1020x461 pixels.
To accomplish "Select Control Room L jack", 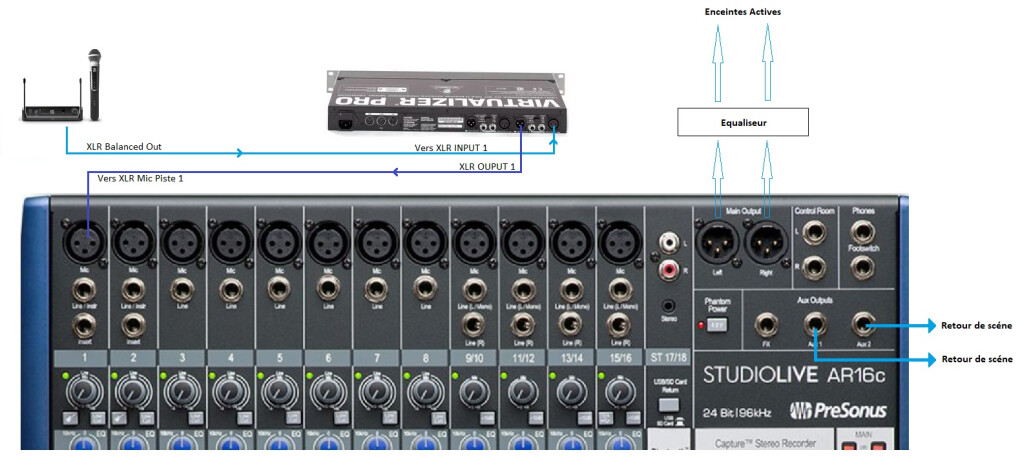I will [x=814, y=232].
